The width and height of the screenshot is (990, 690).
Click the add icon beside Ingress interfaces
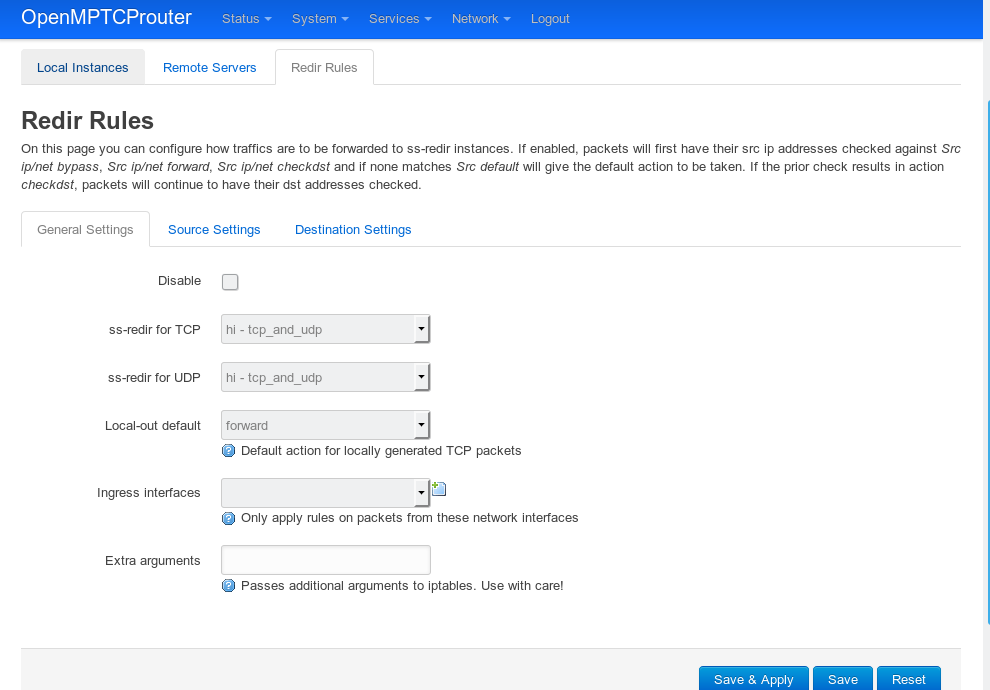[x=439, y=489]
